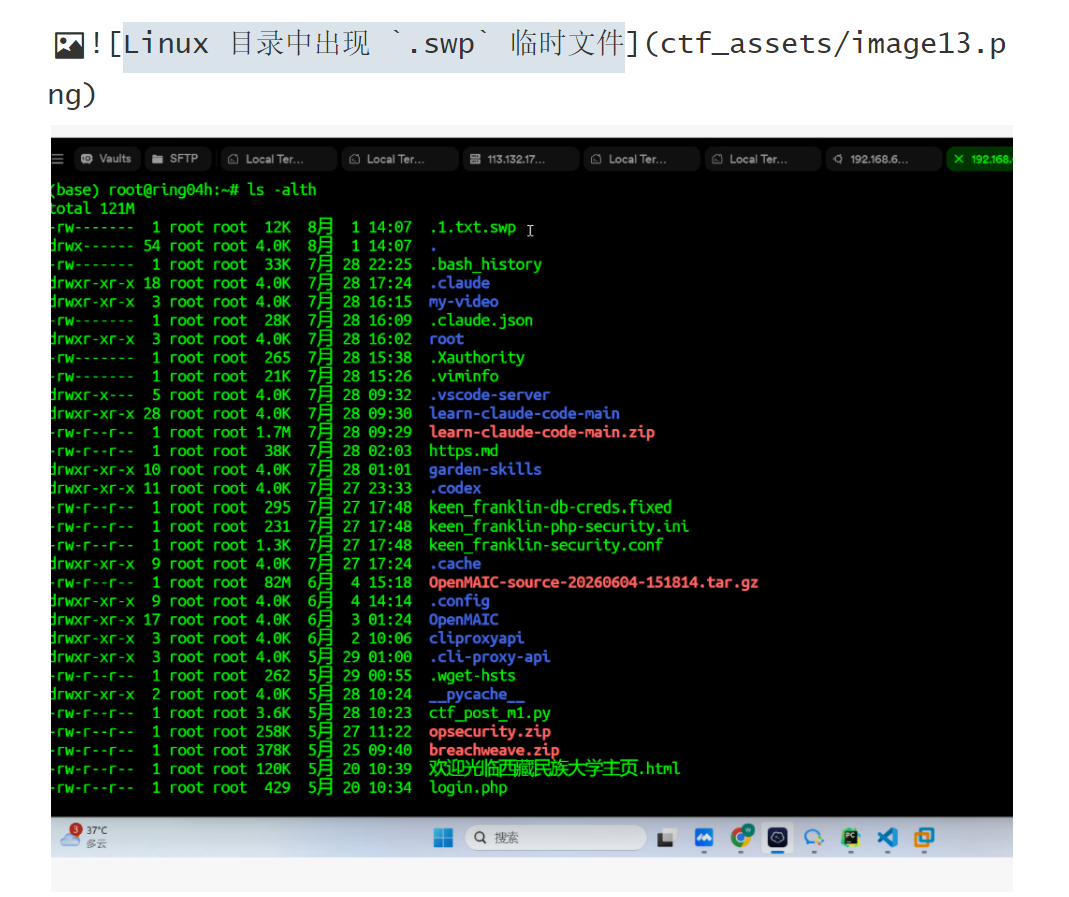Viewport: 1069px width, 897px height.
Task: Click the .viminfo file name
Action: (464, 376)
